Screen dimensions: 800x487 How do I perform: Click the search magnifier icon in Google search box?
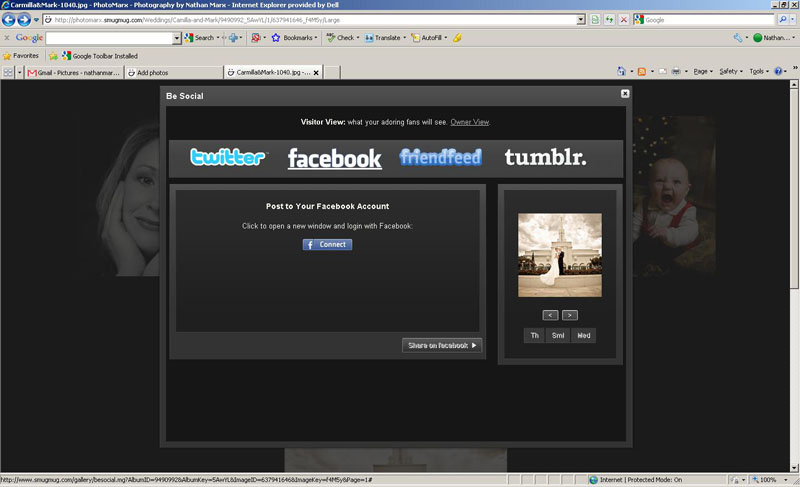tap(783, 20)
